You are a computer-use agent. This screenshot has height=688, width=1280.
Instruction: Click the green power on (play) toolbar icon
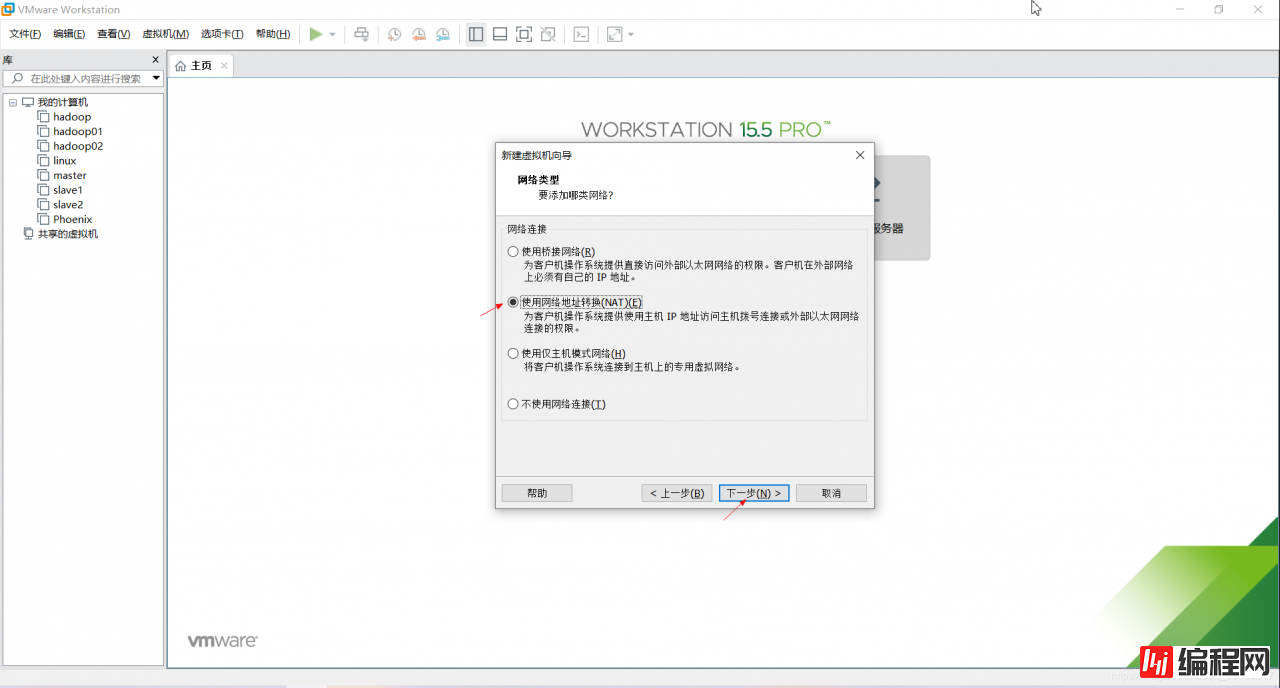tap(316, 34)
